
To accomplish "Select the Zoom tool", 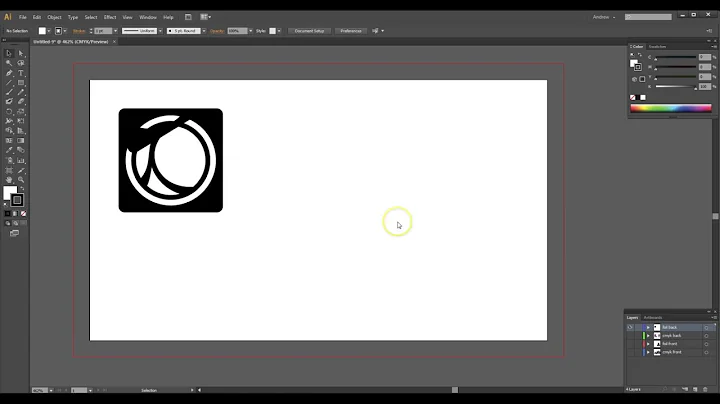I will tap(21, 180).
